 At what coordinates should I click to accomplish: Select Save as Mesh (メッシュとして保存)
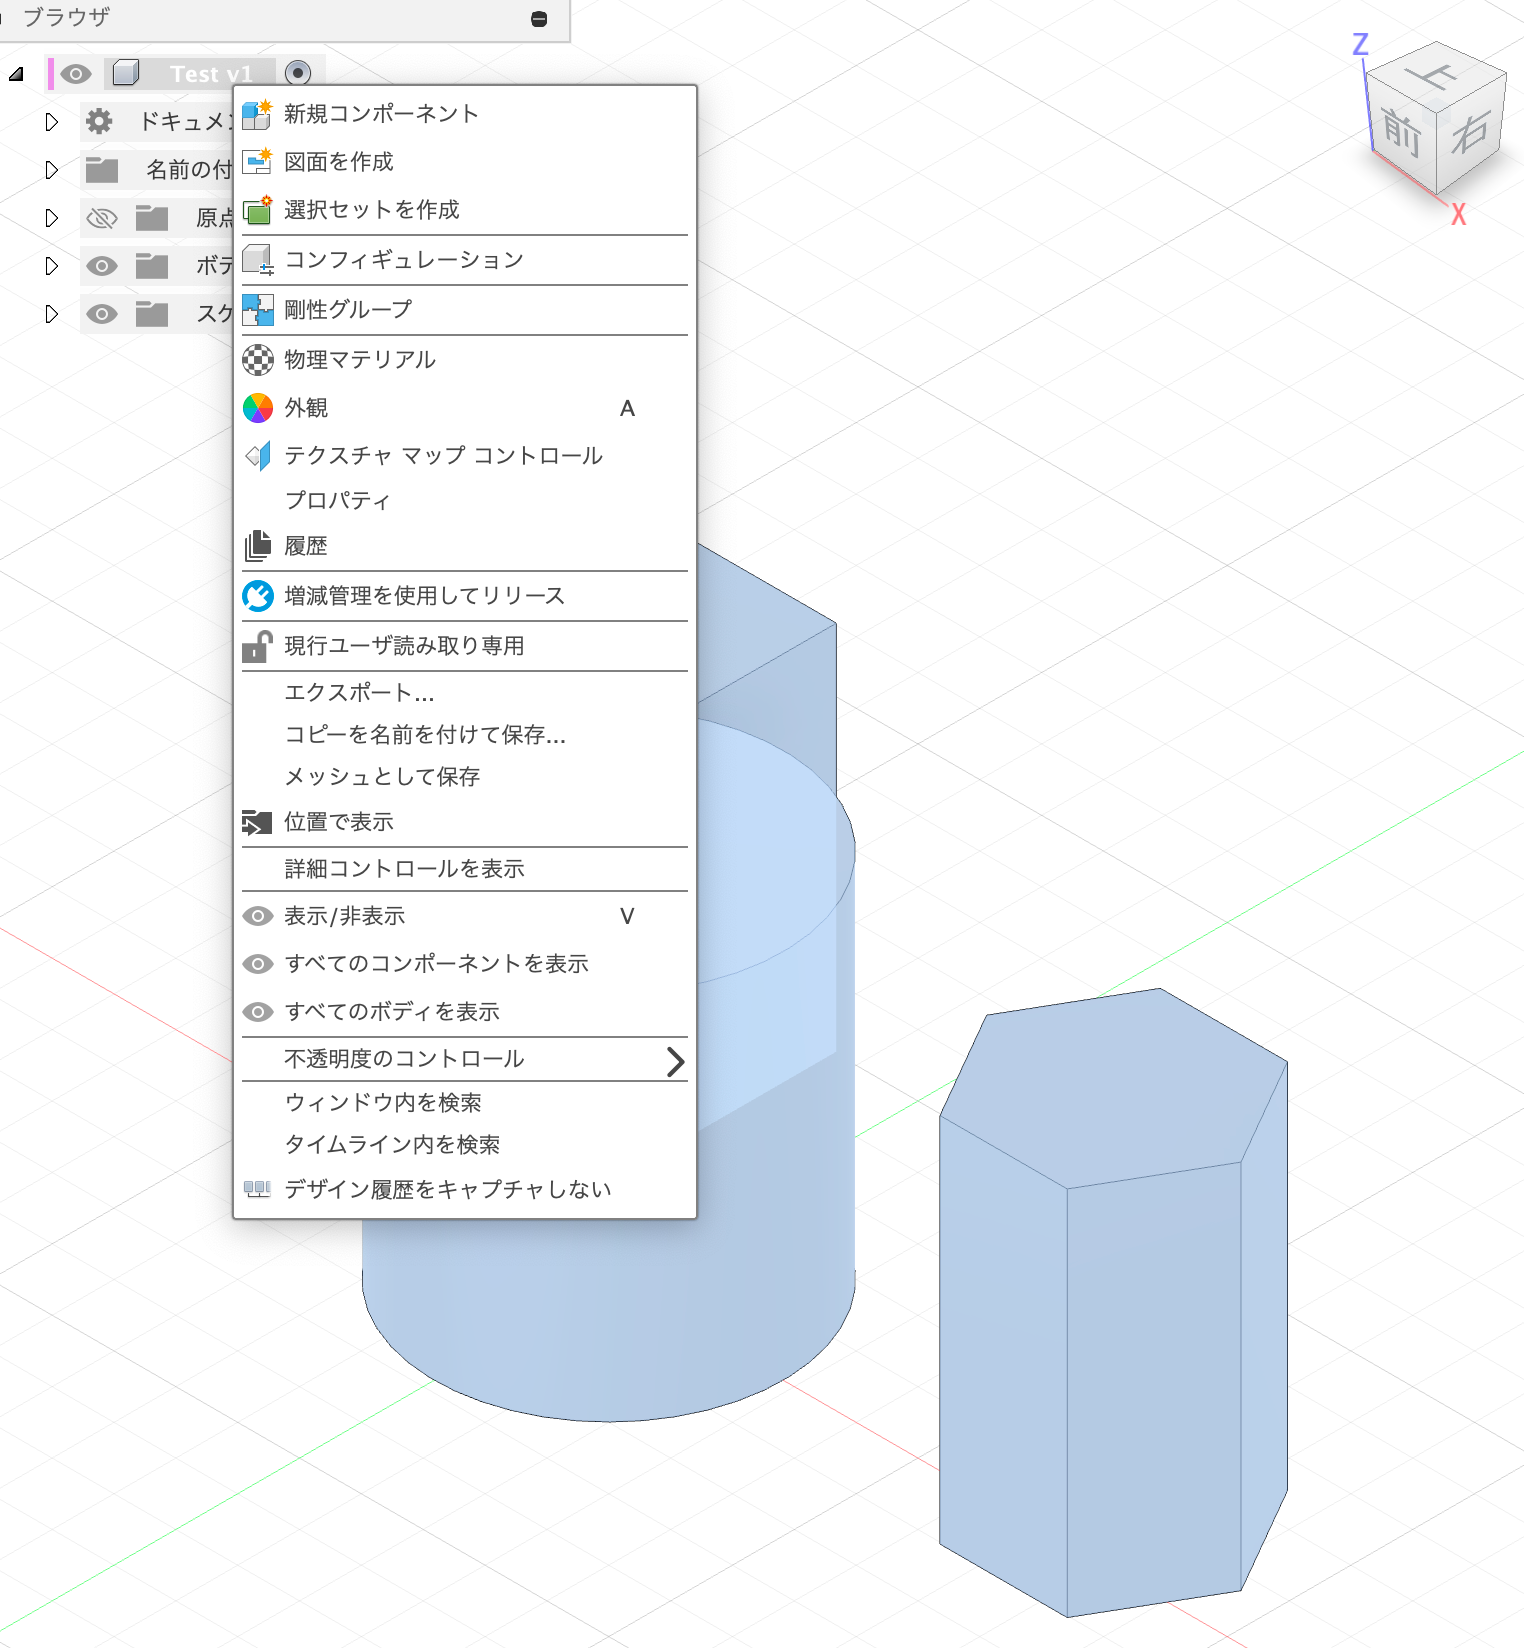click(x=382, y=777)
